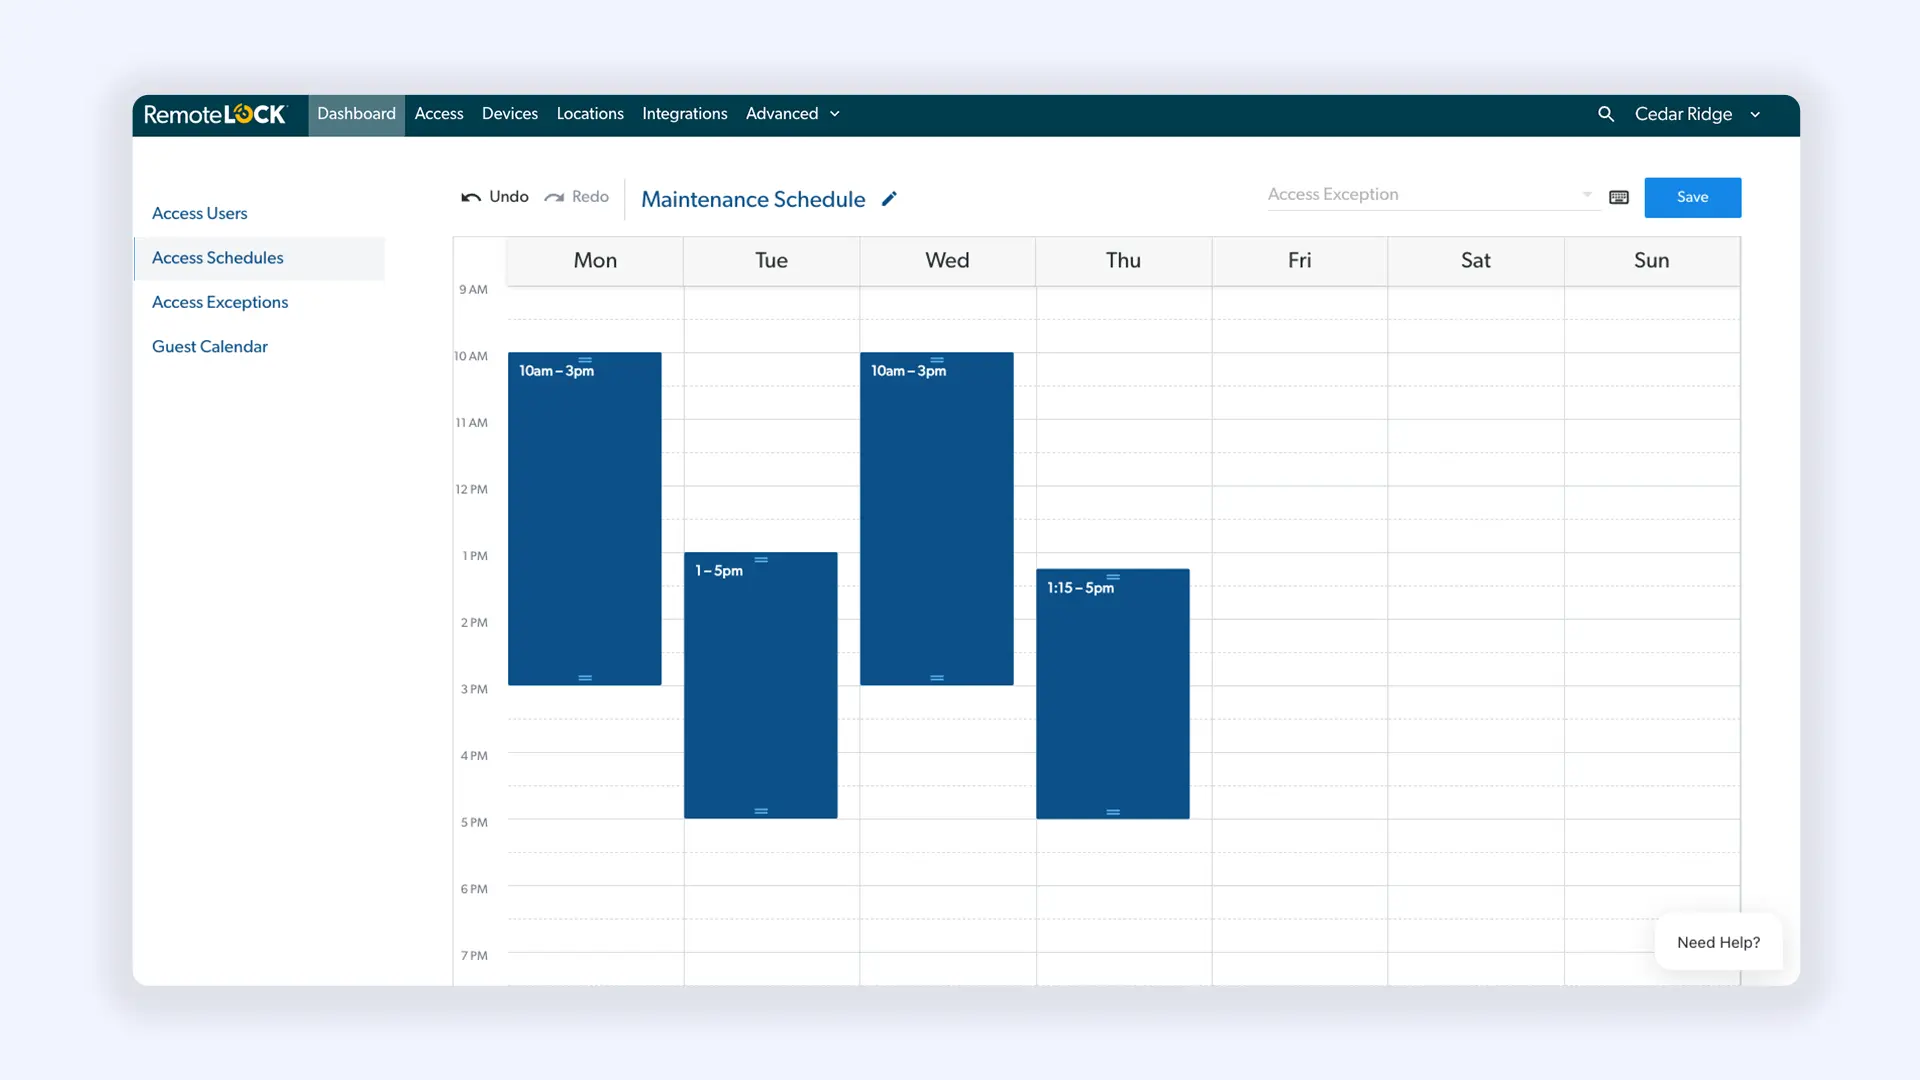Open the Locations menu item

click(x=590, y=114)
